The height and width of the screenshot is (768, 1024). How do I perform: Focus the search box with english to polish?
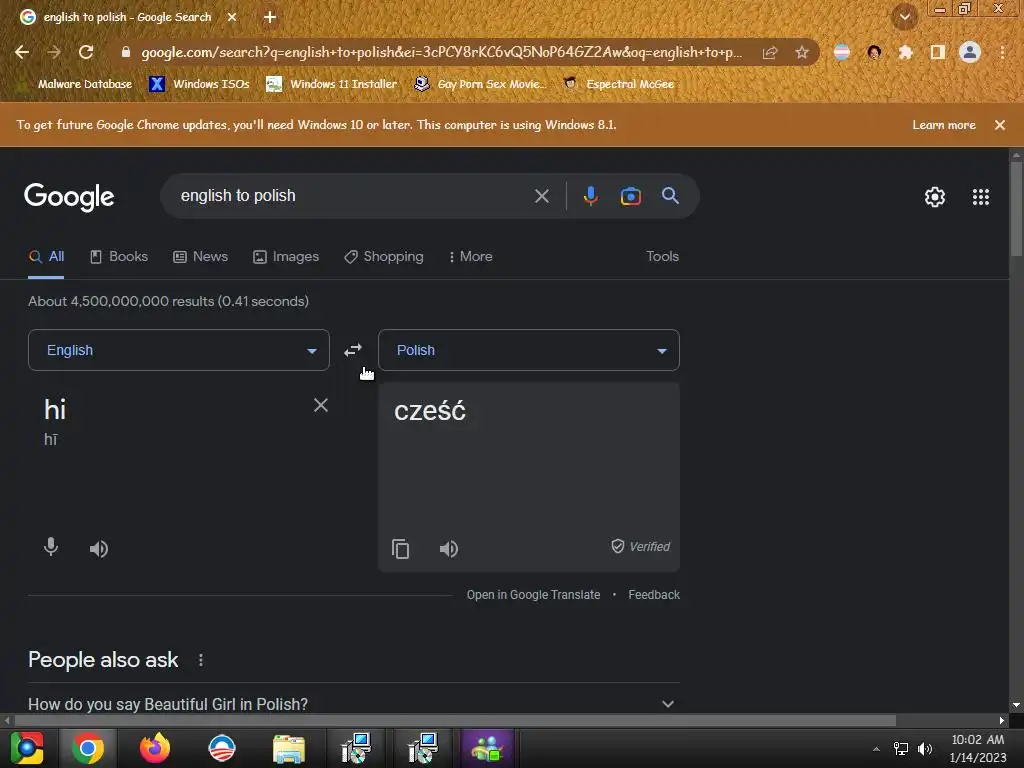tap(353, 196)
